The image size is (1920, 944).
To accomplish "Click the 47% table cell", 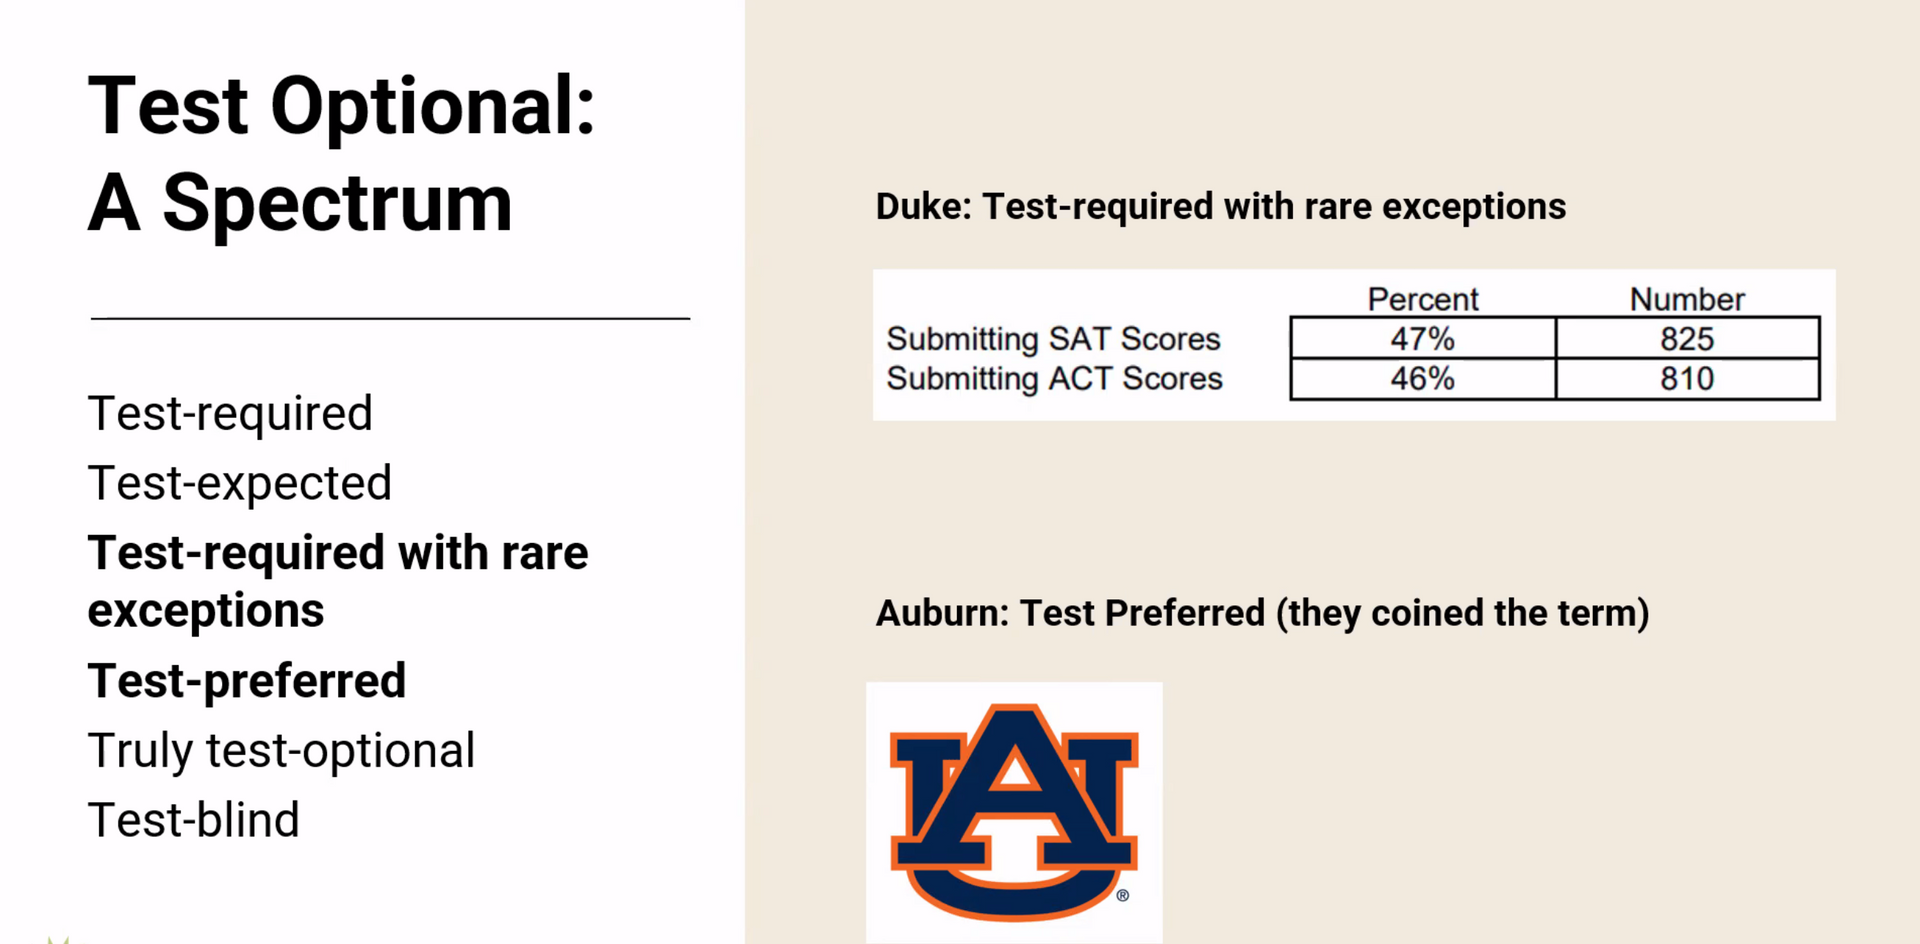I will tap(1422, 339).
